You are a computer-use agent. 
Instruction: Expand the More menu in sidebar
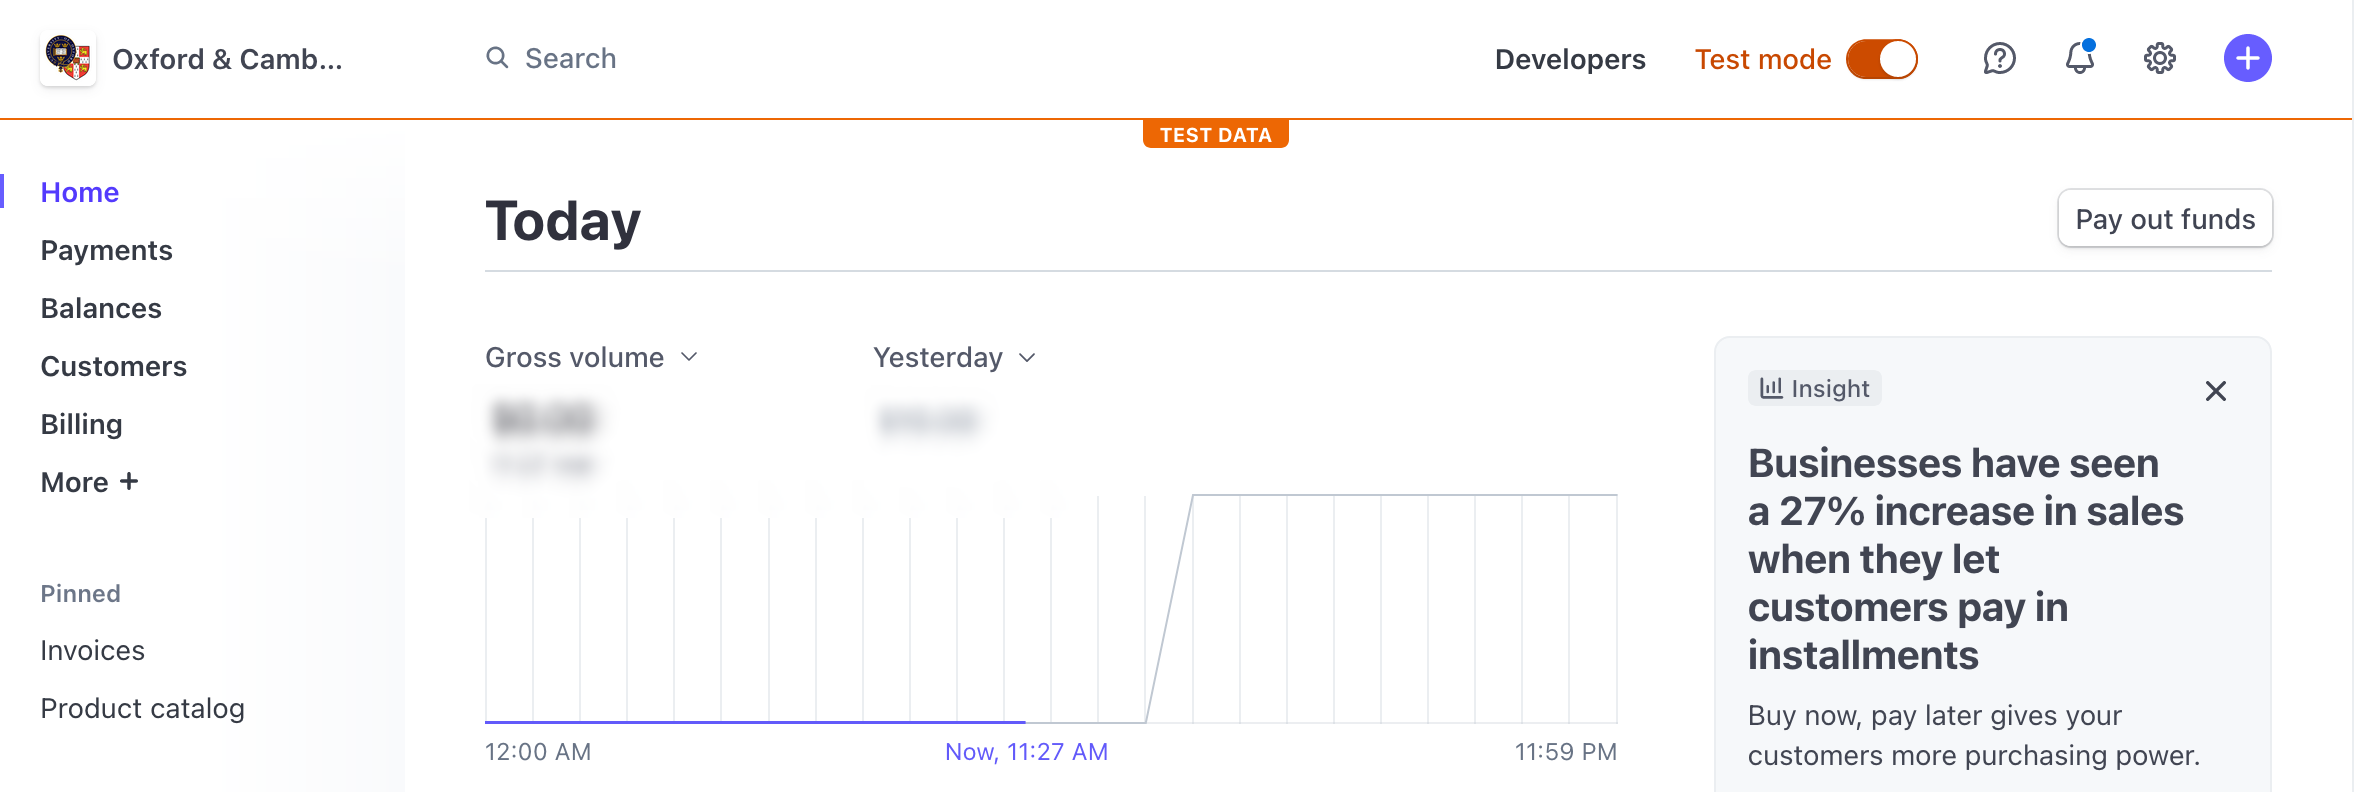click(89, 482)
